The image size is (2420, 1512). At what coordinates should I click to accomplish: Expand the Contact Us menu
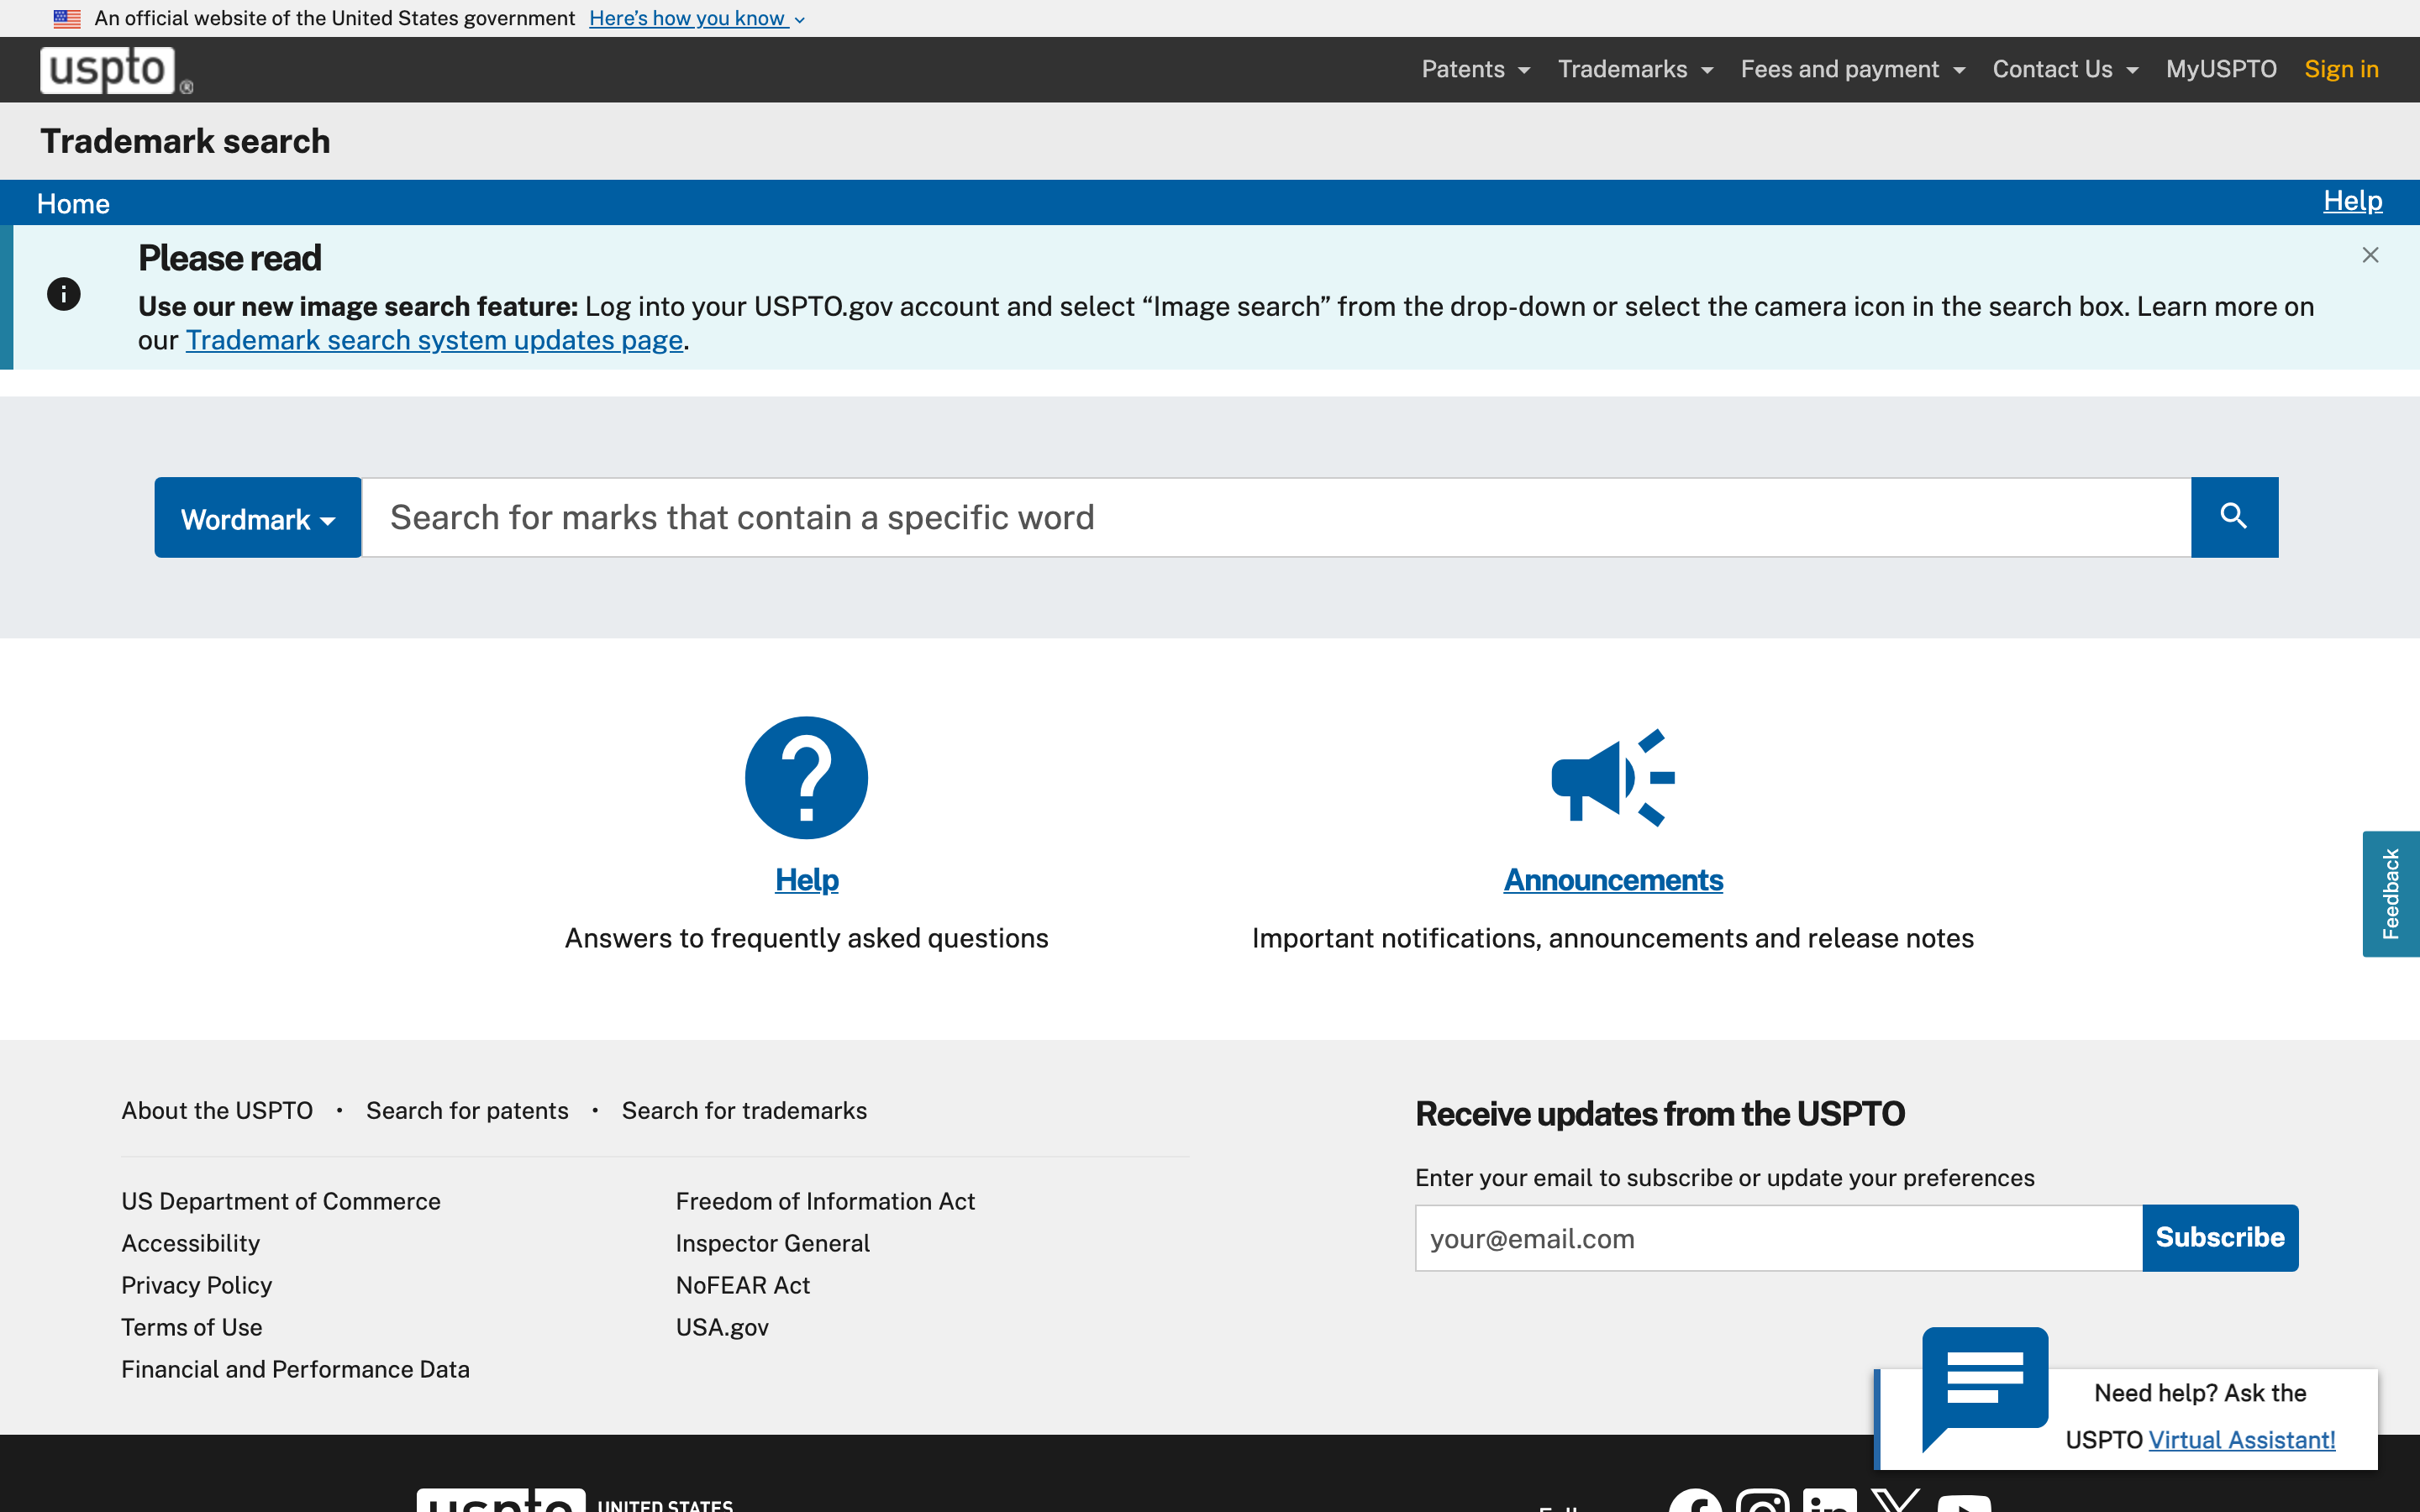click(x=2066, y=69)
